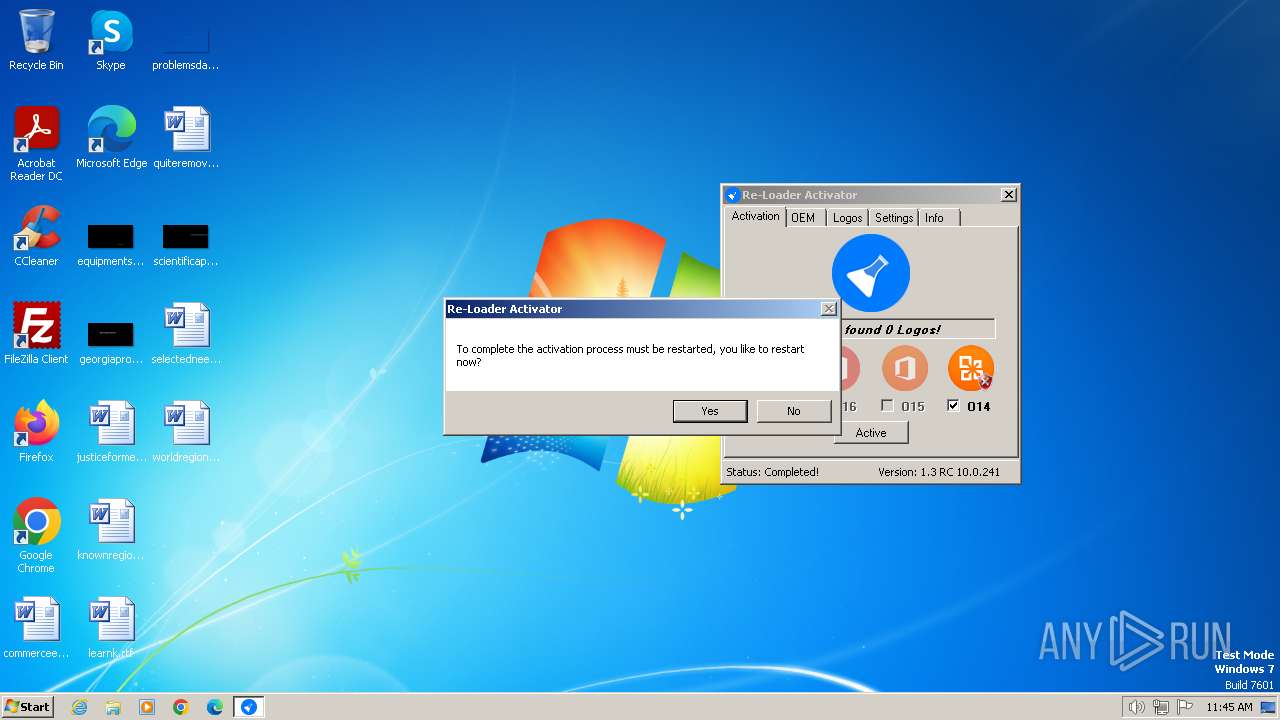1280x720 pixels.
Task: Select the quiteremov... Word document
Action: click(186, 138)
